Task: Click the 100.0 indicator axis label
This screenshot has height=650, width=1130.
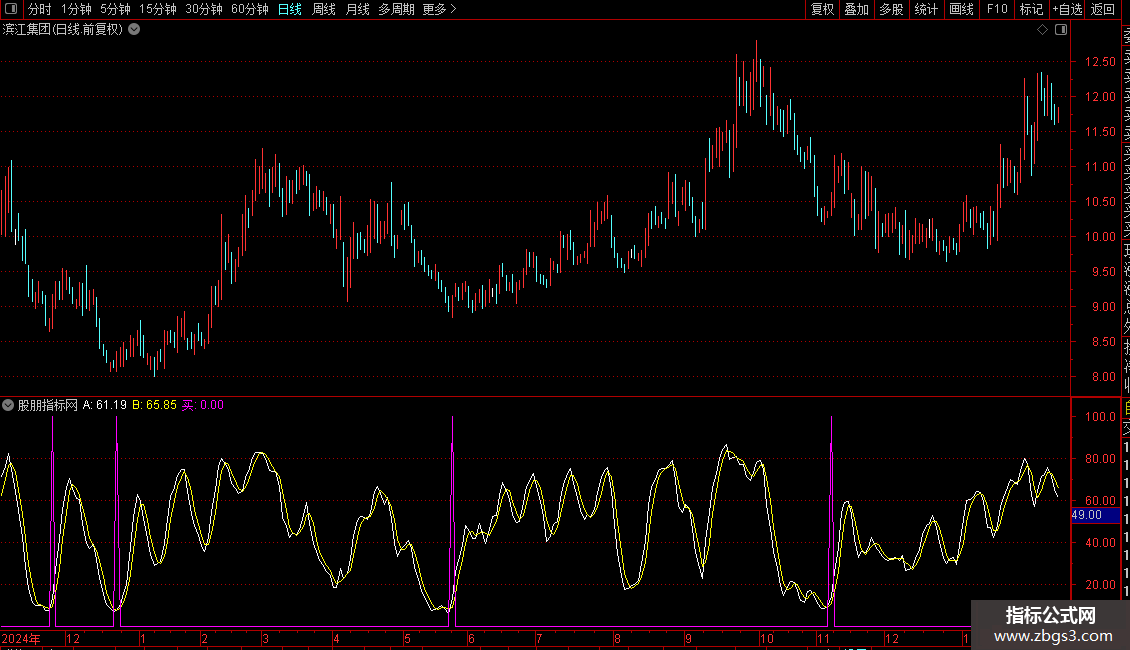Action: (1100, 417)
